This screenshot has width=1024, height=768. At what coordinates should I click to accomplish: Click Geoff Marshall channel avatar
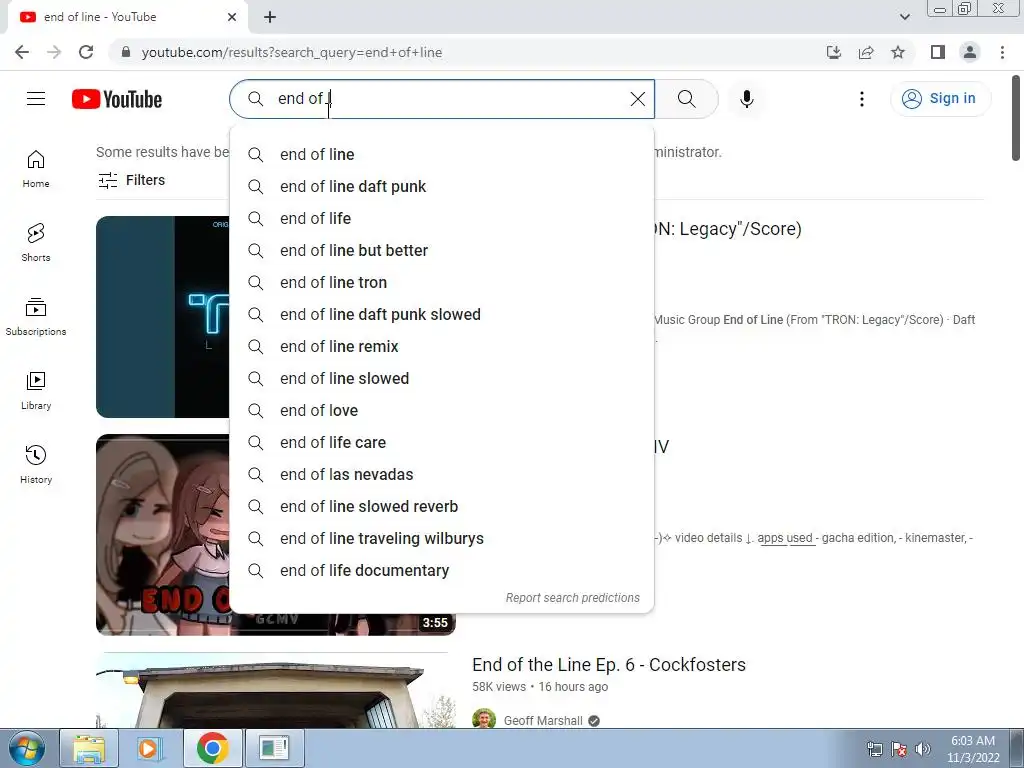(484, 719)
